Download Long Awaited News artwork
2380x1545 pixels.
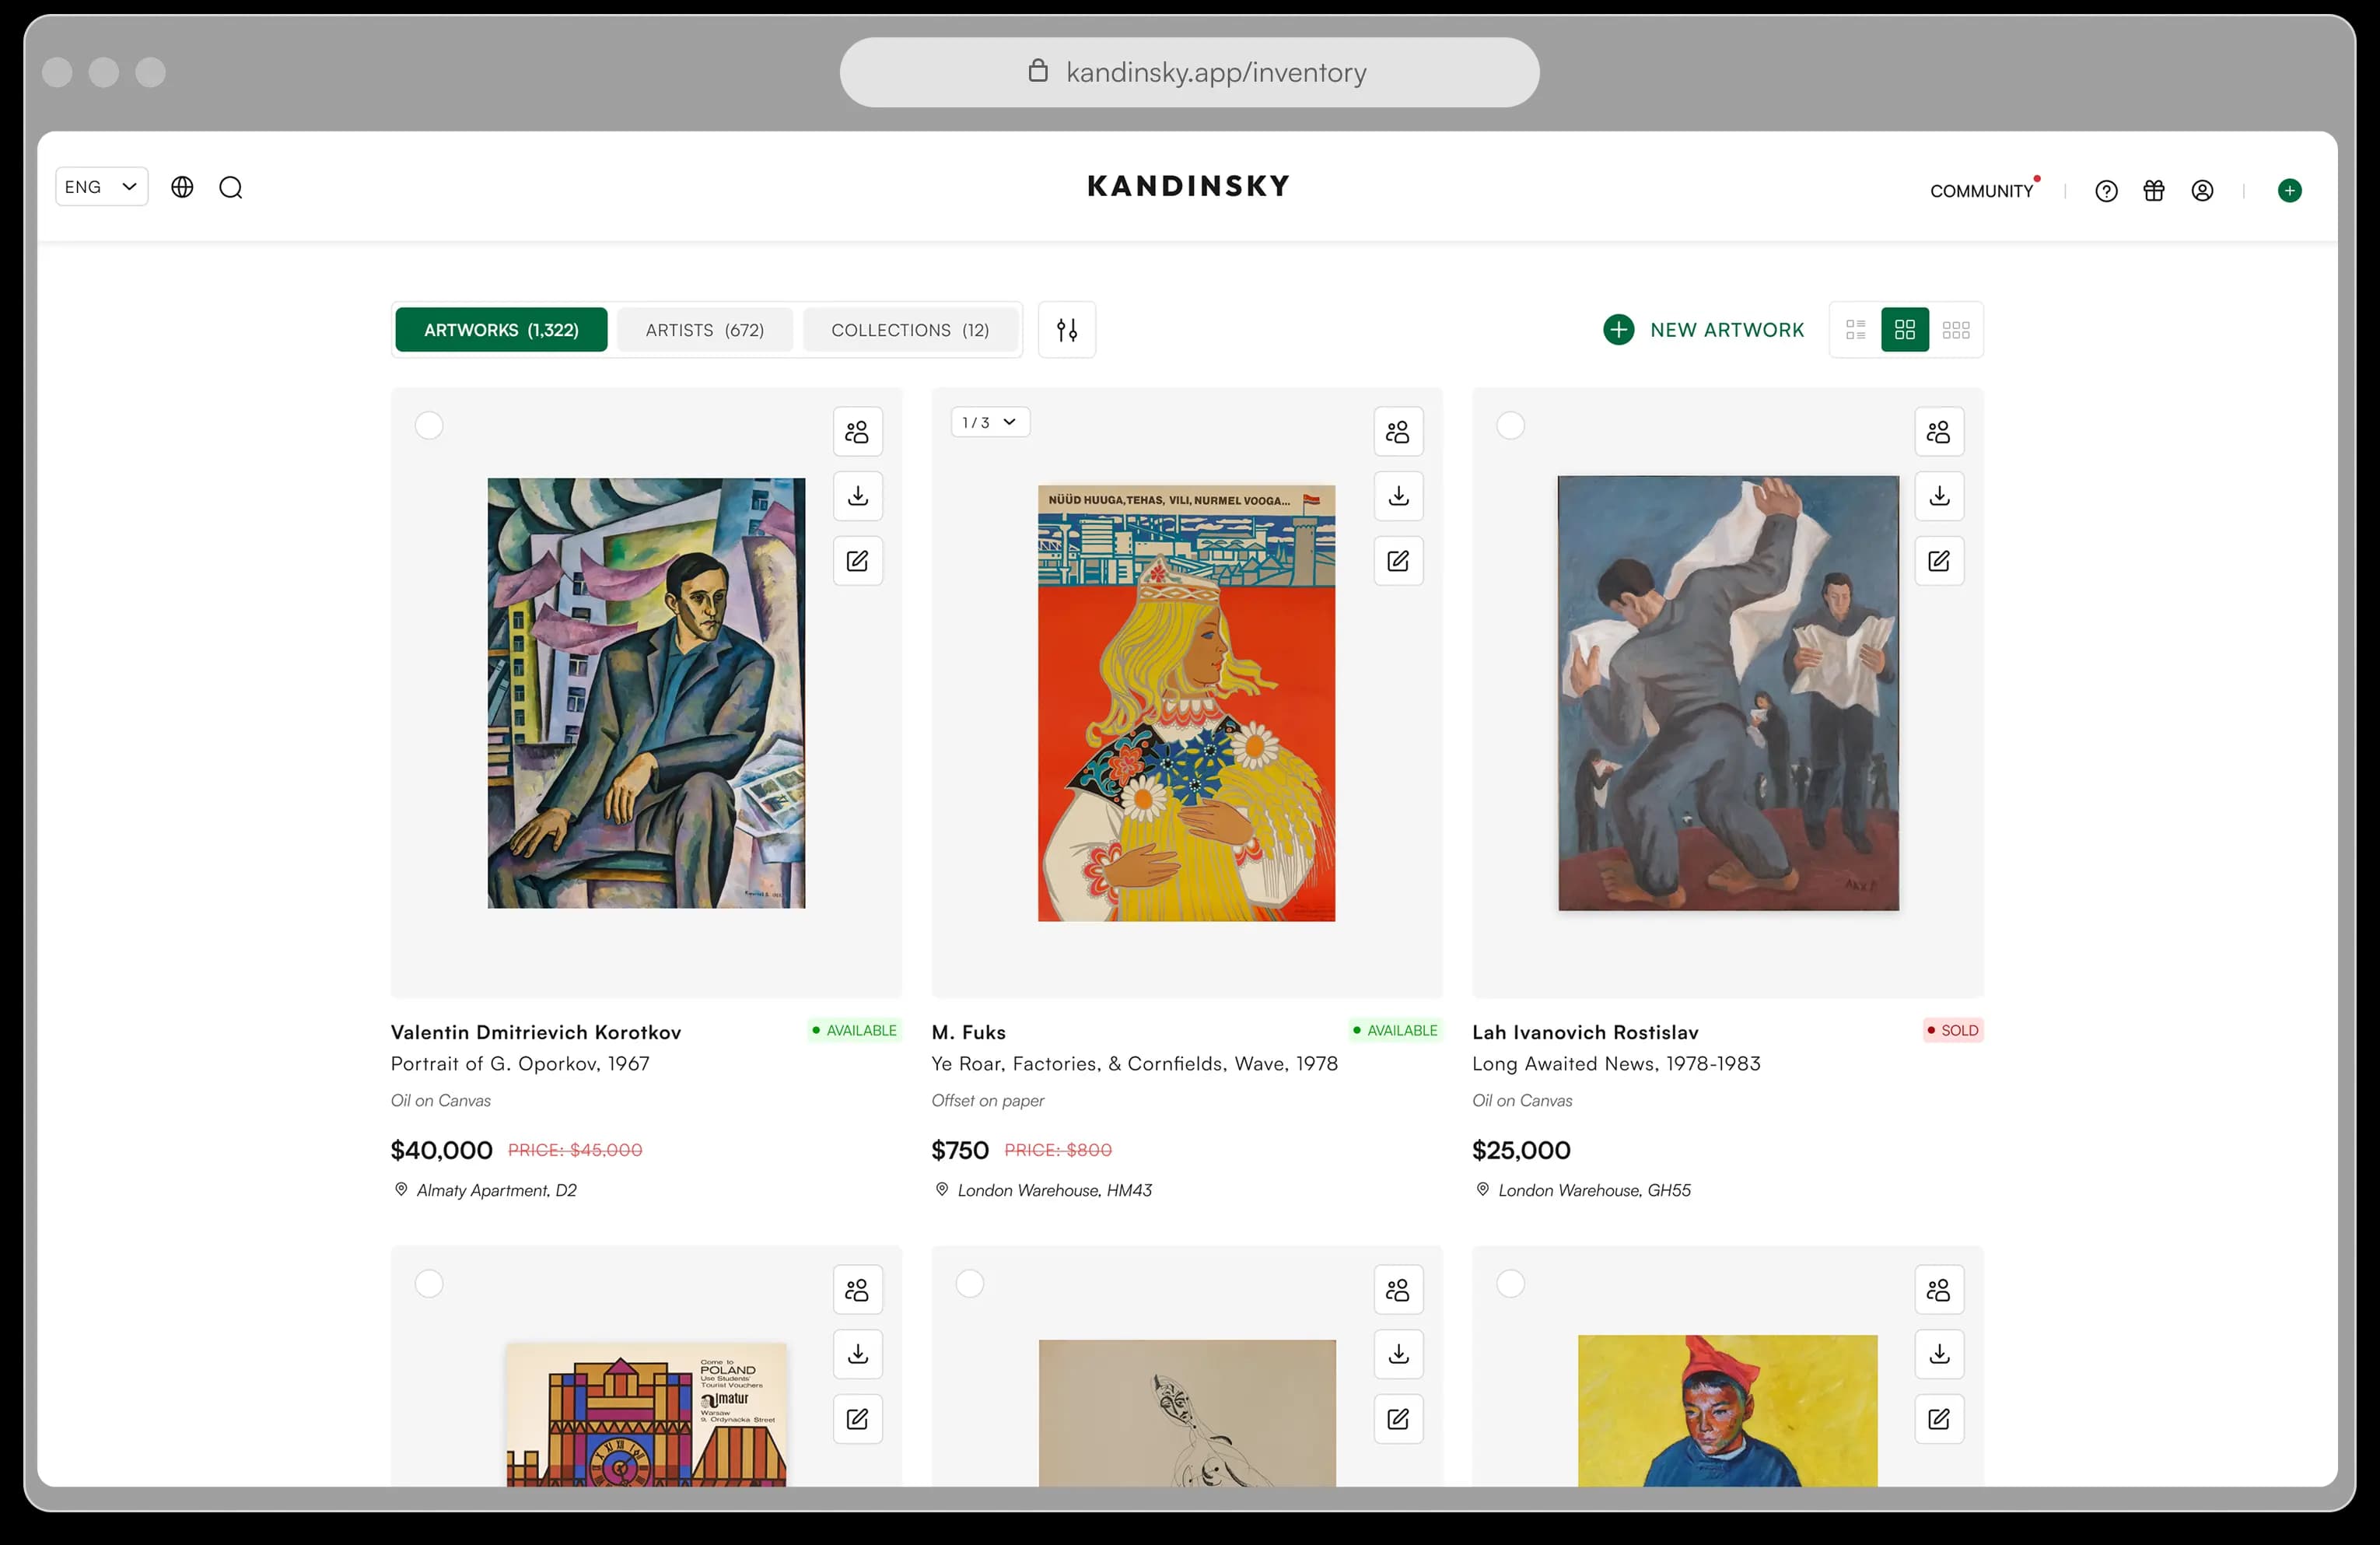tap(1939, 496)
